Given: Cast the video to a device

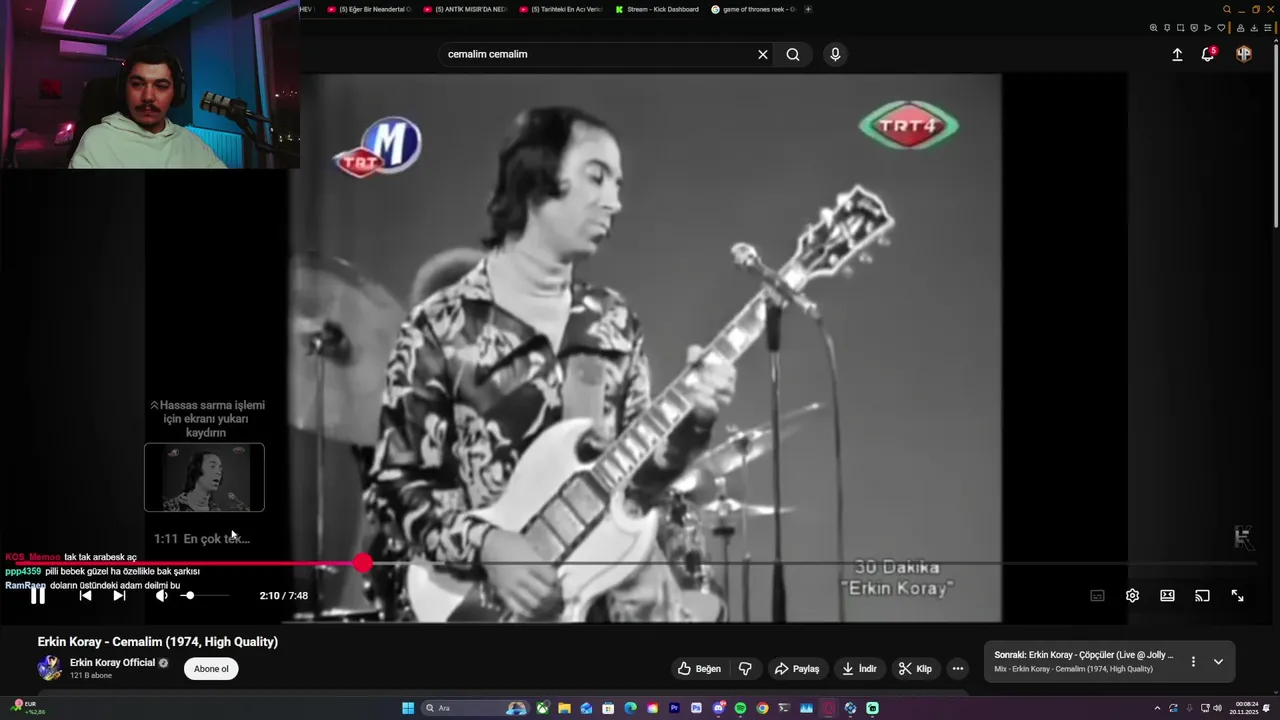Looking at the screenshot, I should [x=1202, y=596].
